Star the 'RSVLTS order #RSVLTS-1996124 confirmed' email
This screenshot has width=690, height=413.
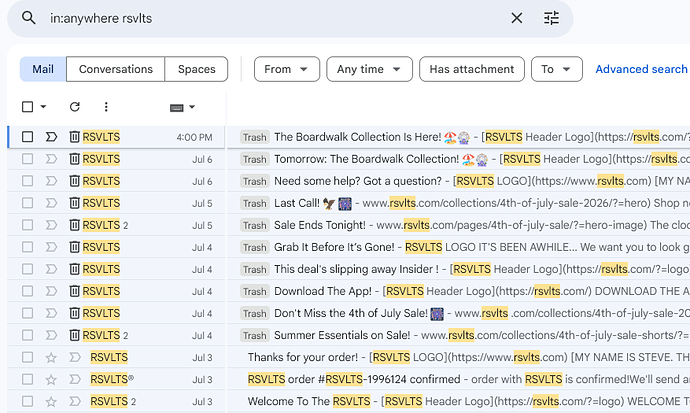pyautogui.click(x=51, y=379)
